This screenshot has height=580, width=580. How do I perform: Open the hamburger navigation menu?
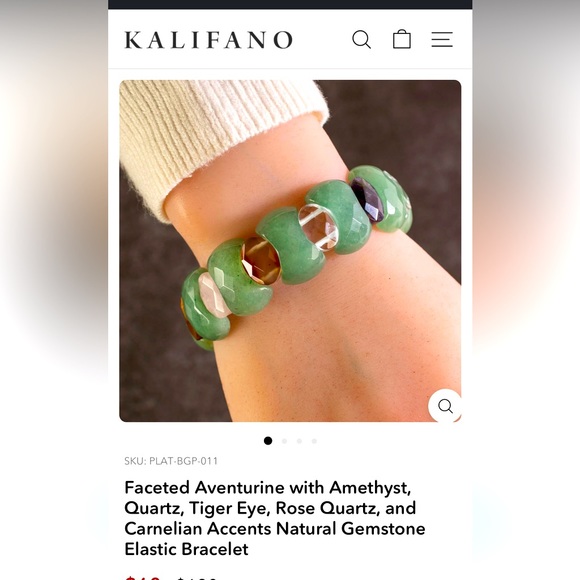click(442, 40)
